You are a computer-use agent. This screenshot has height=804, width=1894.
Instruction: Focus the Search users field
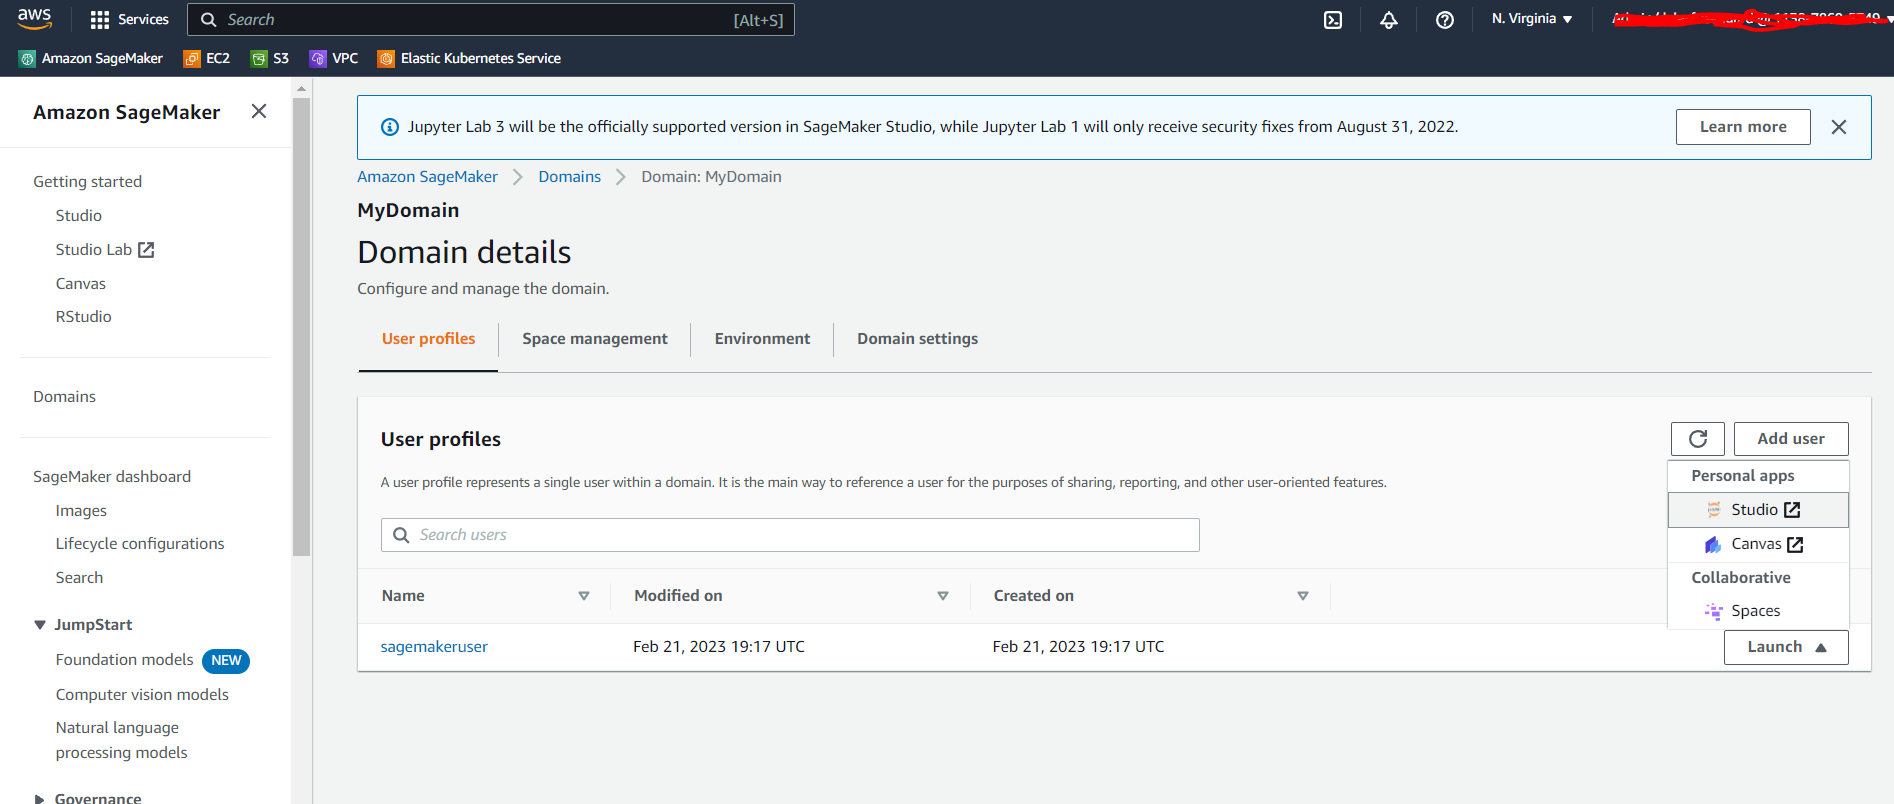(790, 535)
